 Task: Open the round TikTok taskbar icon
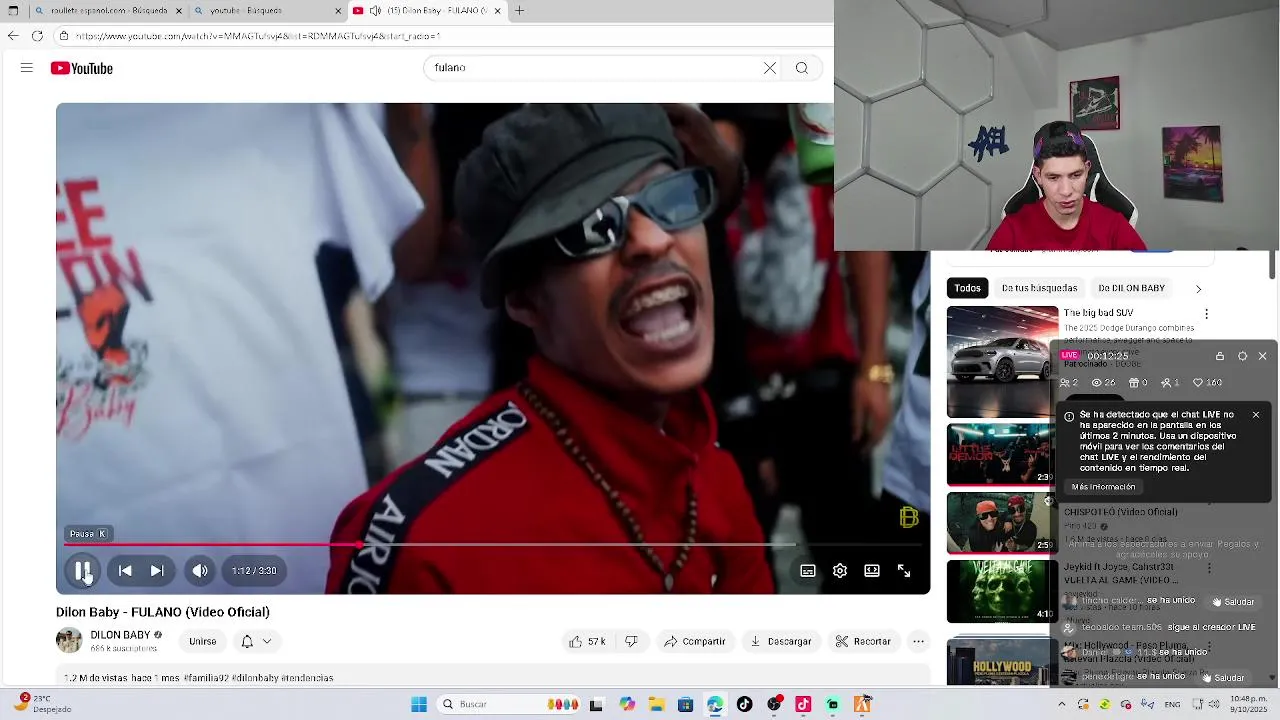tap(744, 704)
